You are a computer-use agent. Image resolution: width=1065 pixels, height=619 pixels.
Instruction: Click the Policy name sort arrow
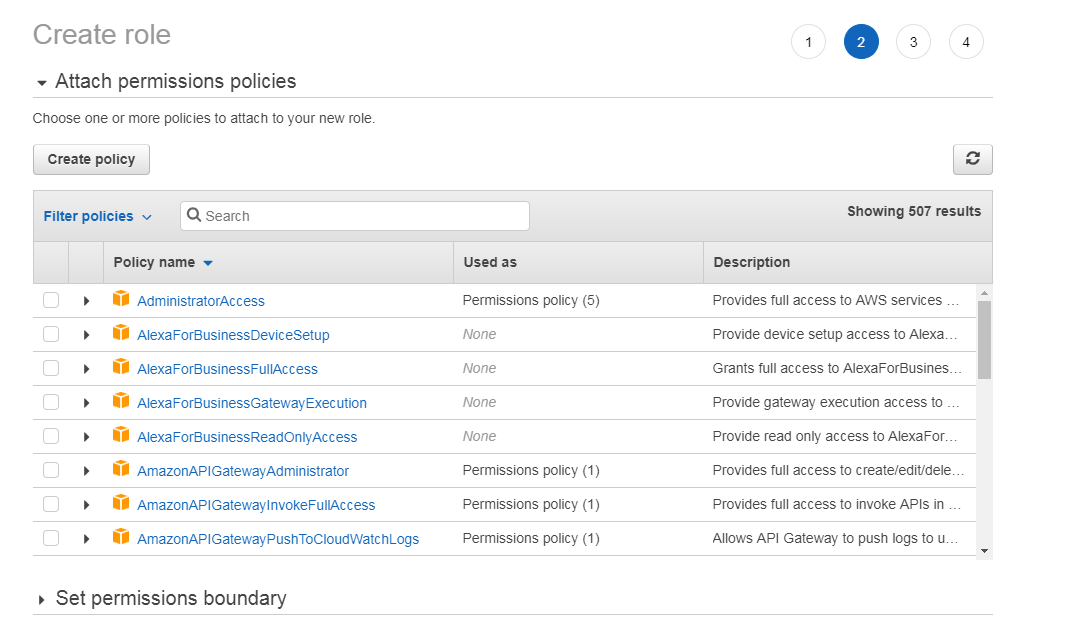point(208,263)
